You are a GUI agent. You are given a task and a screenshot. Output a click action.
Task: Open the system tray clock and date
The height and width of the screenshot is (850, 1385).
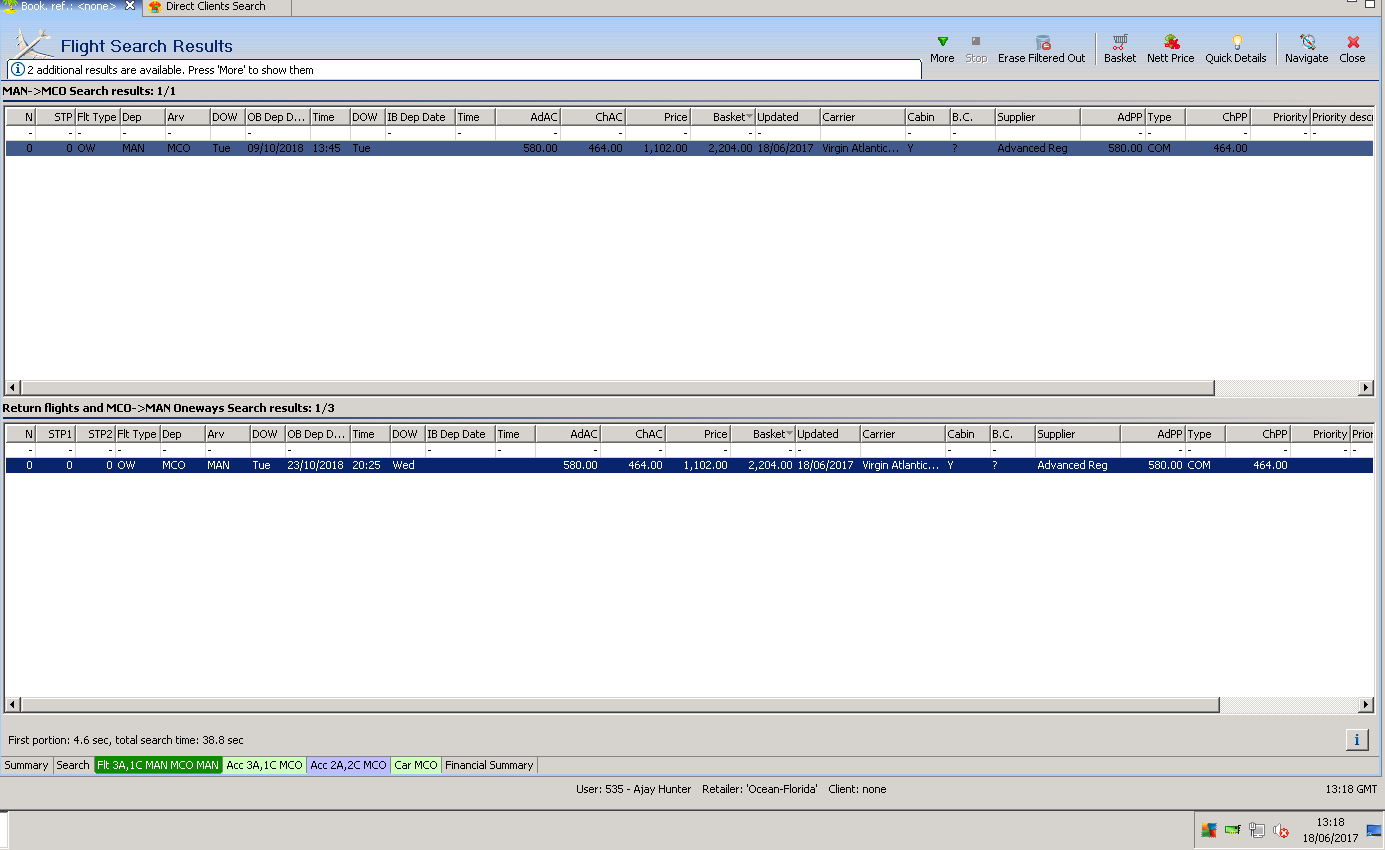[1330, 830]
